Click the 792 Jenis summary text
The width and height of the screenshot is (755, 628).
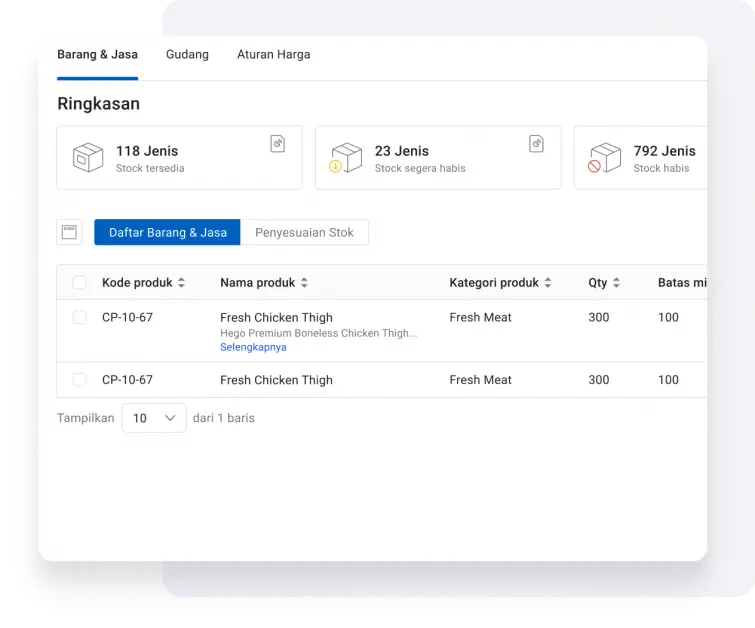pos(664,151)
